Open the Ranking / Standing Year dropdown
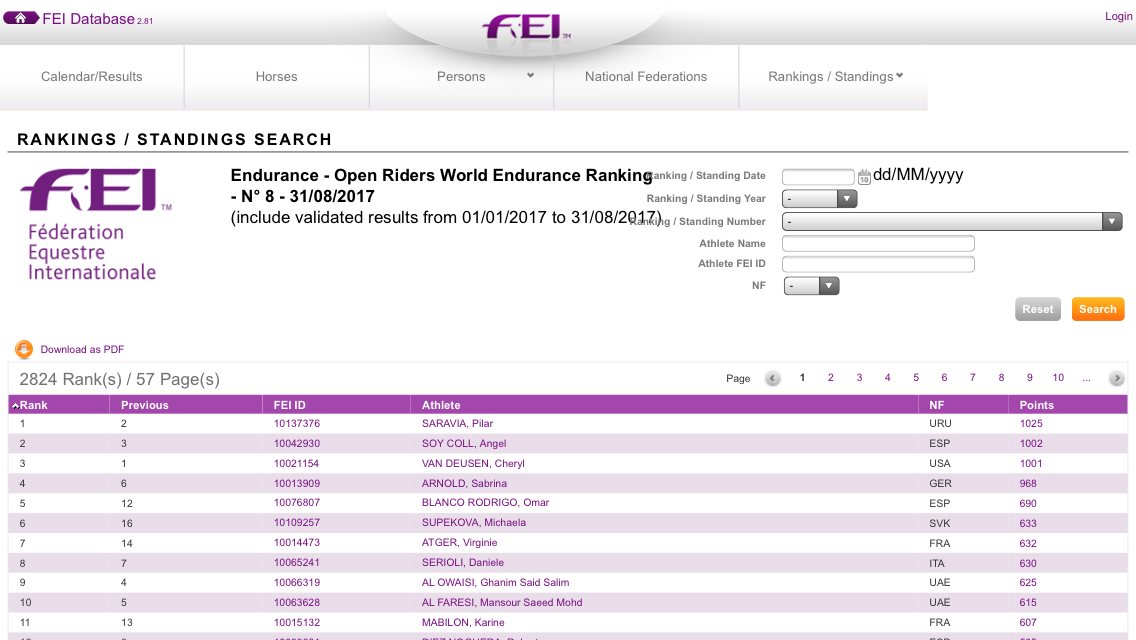Viewport: 1136px width, 640px height. tap(819, 199)
